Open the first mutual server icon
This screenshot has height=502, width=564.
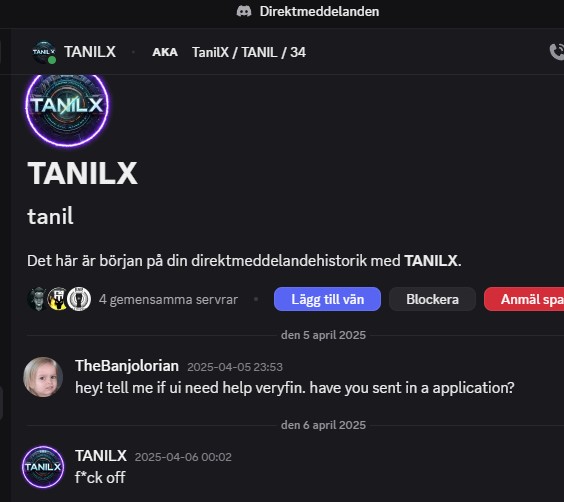37,299
